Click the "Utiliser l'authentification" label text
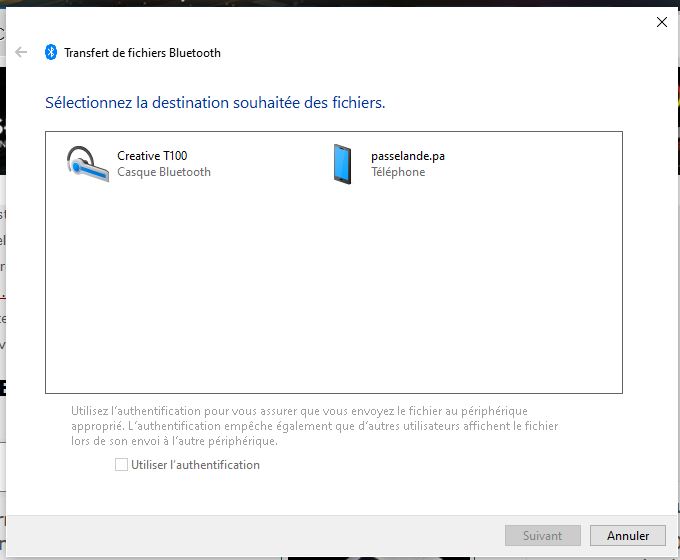This screenshot has height=560, width=680. point(195,465)
